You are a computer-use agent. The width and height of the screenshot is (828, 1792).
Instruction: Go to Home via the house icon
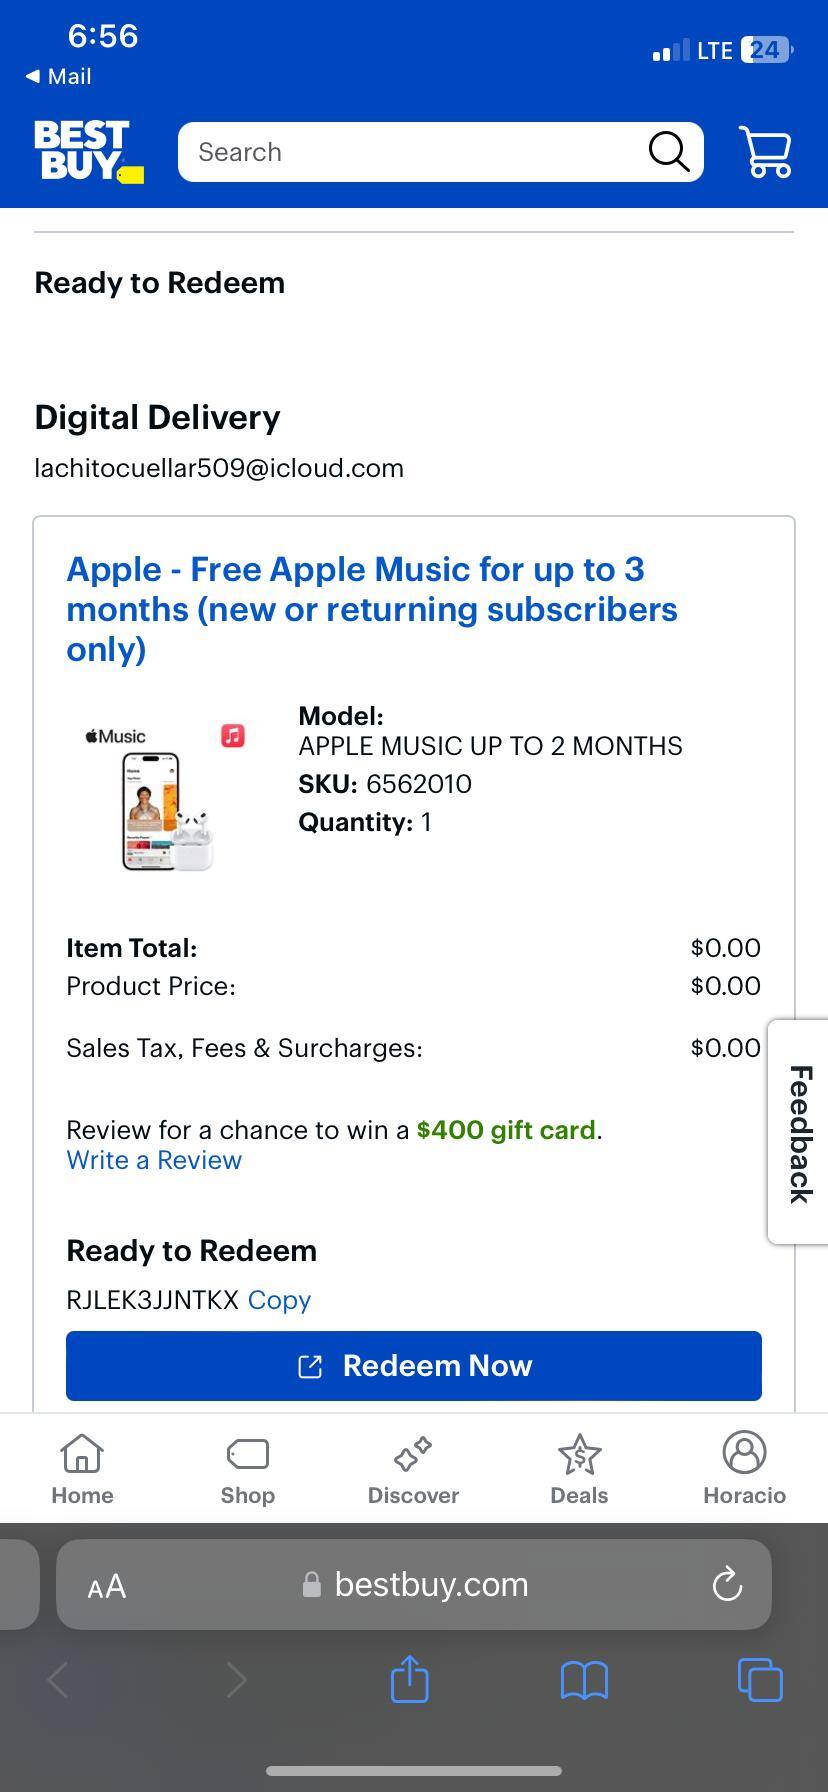[81, 1467]
